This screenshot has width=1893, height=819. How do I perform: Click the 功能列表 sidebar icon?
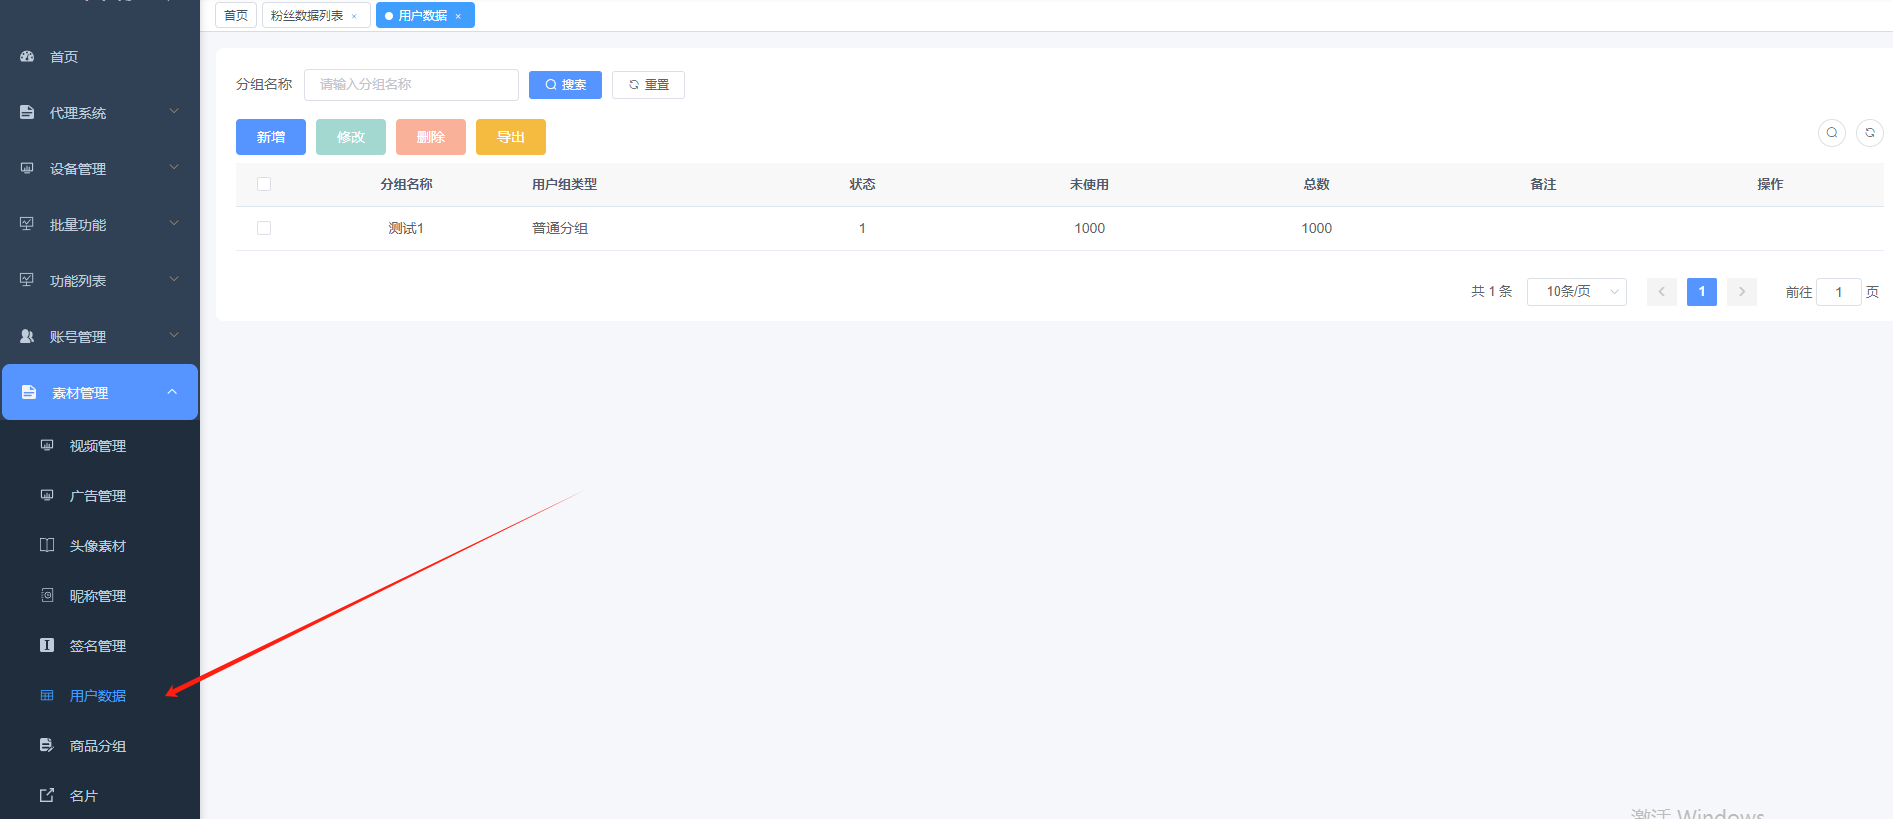click(27, 280)
